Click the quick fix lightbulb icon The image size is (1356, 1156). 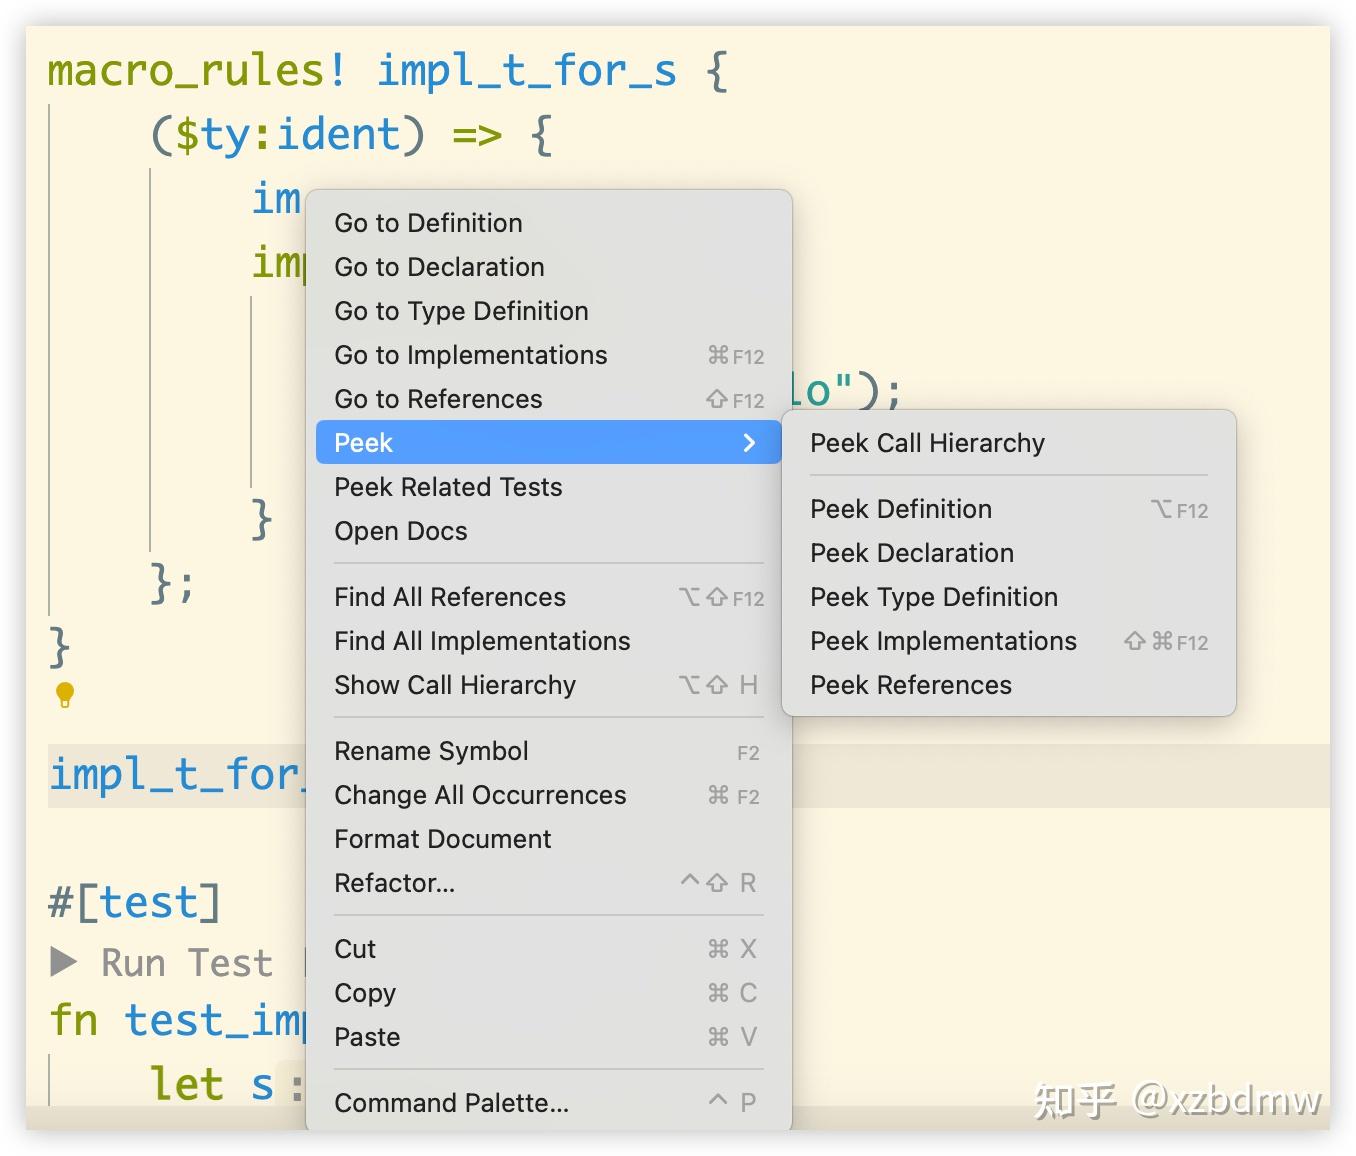click(x=64, y=695)
